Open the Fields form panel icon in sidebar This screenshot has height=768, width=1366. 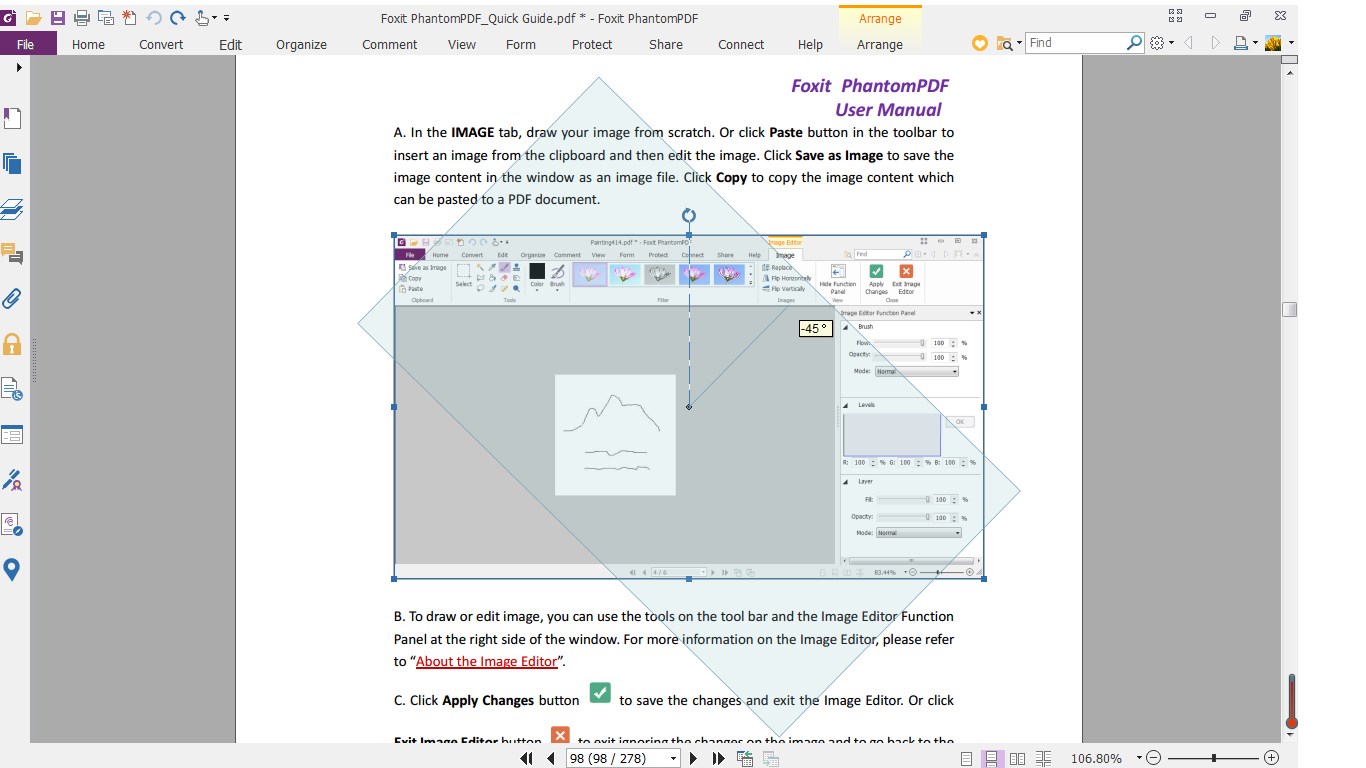pyautogui.click(x=12, y=435)
